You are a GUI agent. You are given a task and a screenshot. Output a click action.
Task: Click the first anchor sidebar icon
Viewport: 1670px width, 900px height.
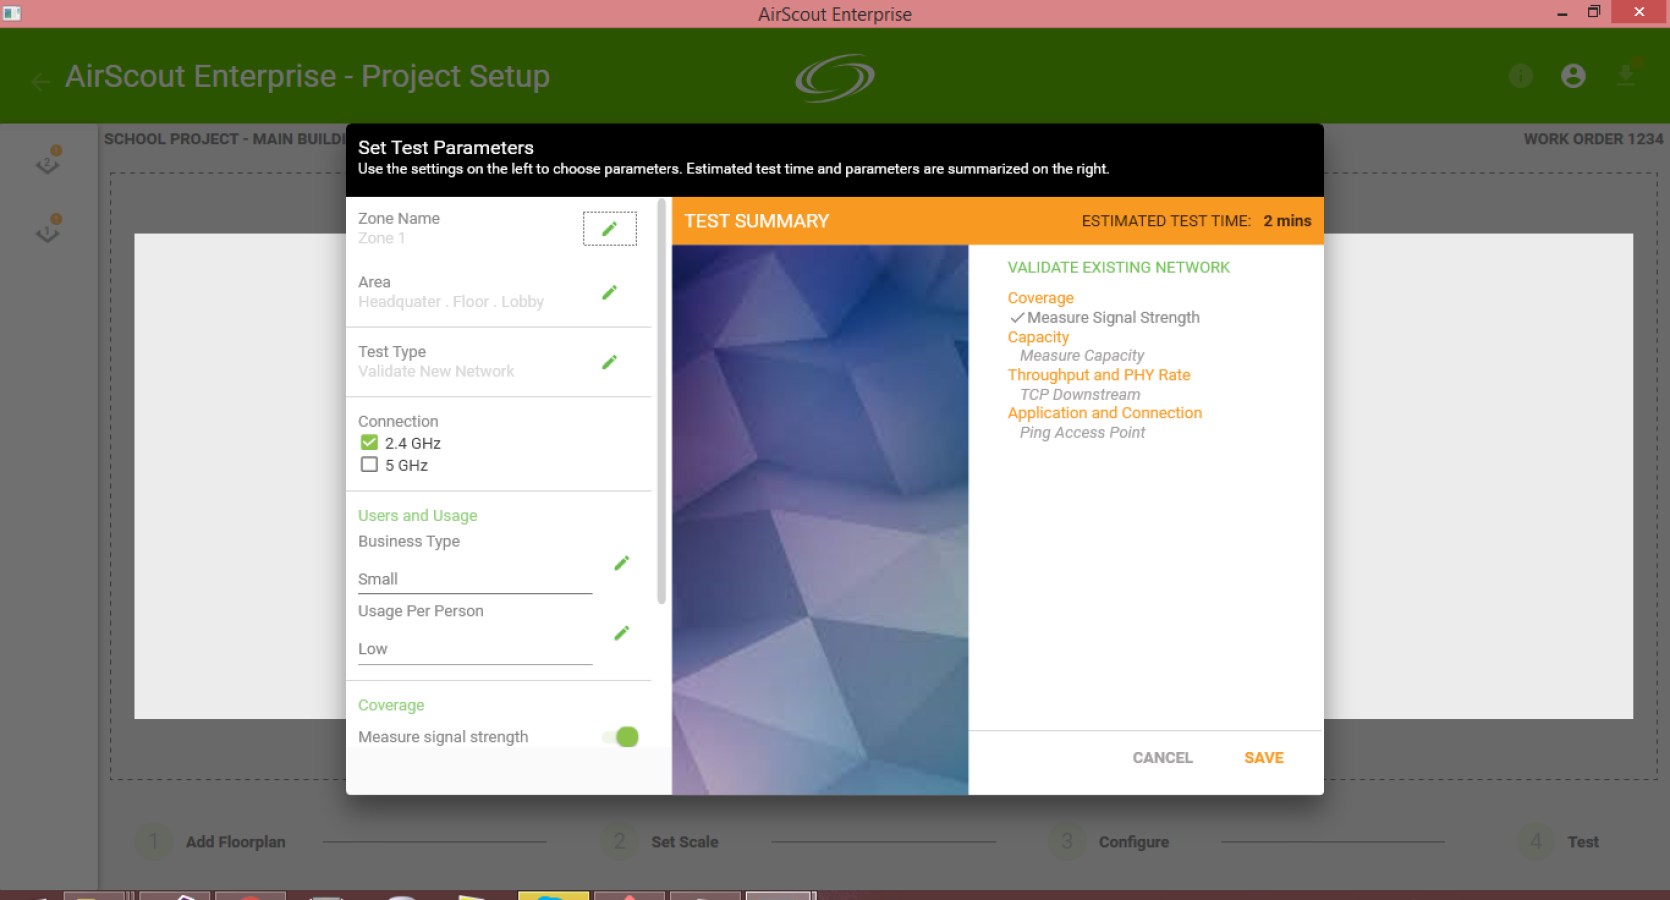pyautogui.click(x=48, y=160)
